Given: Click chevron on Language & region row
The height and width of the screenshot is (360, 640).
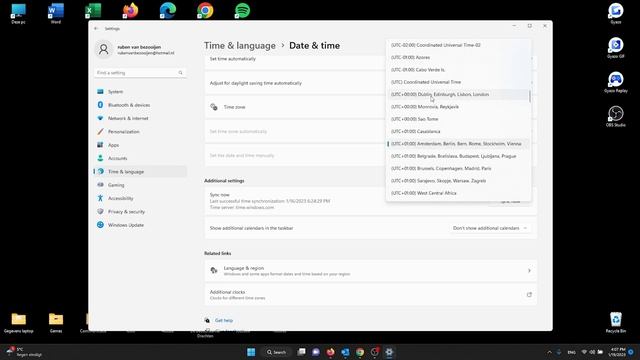Looking at the screenshot, I should coord(529,271).
